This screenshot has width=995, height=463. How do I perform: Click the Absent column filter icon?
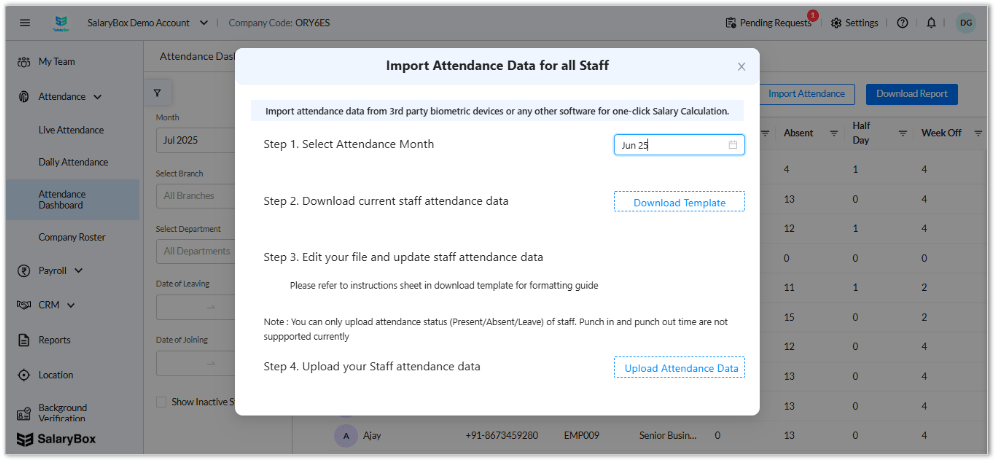coord(834,133)
